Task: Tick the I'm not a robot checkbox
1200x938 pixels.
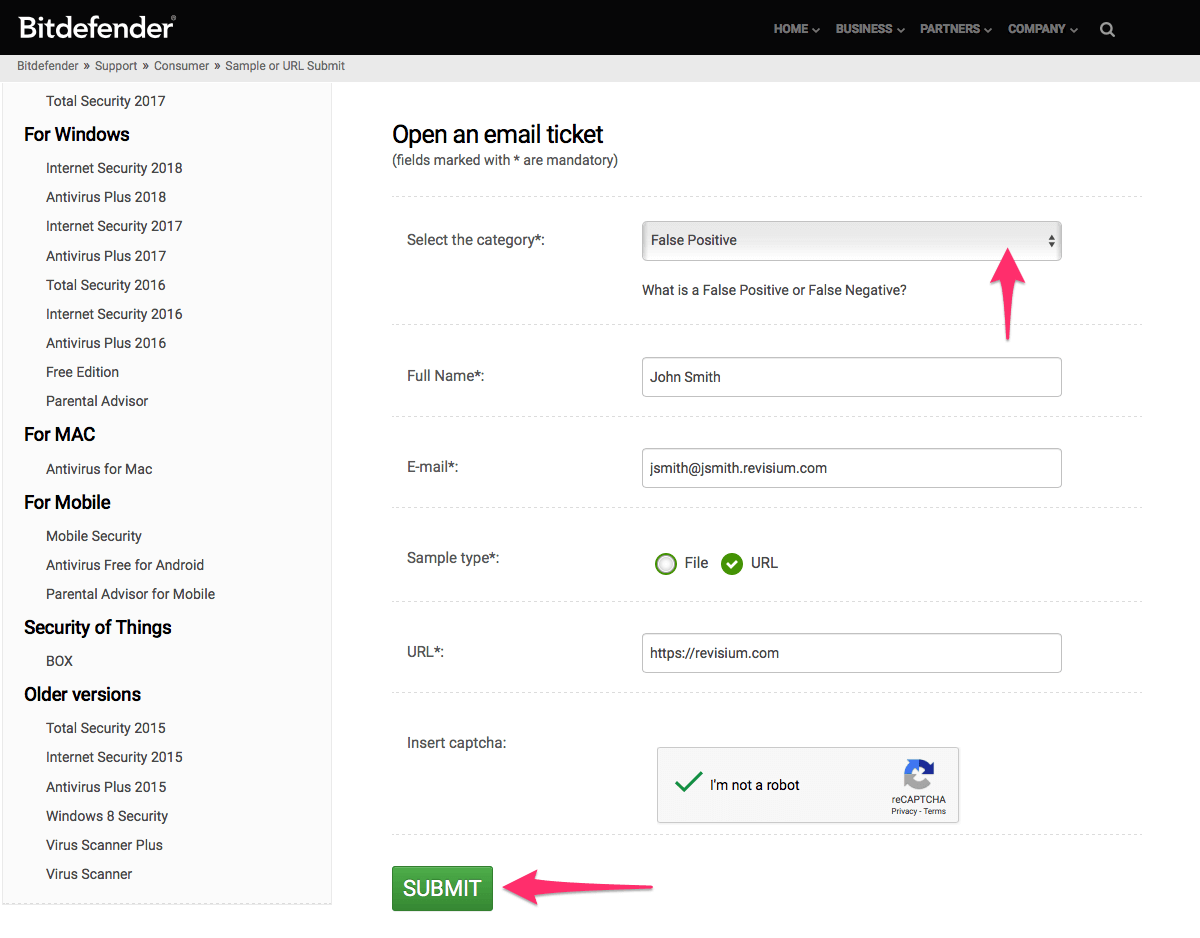Action: click(x=688, y=783)
